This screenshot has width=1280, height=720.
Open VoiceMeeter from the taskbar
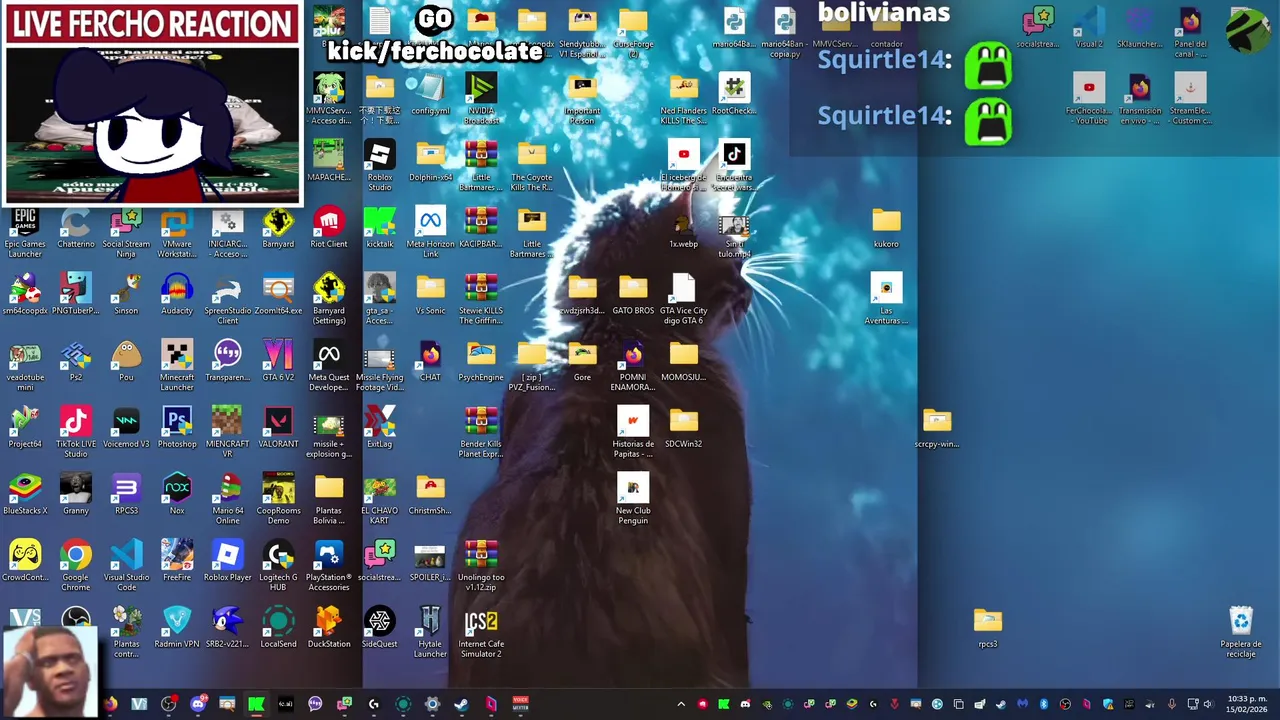(520, 704)
